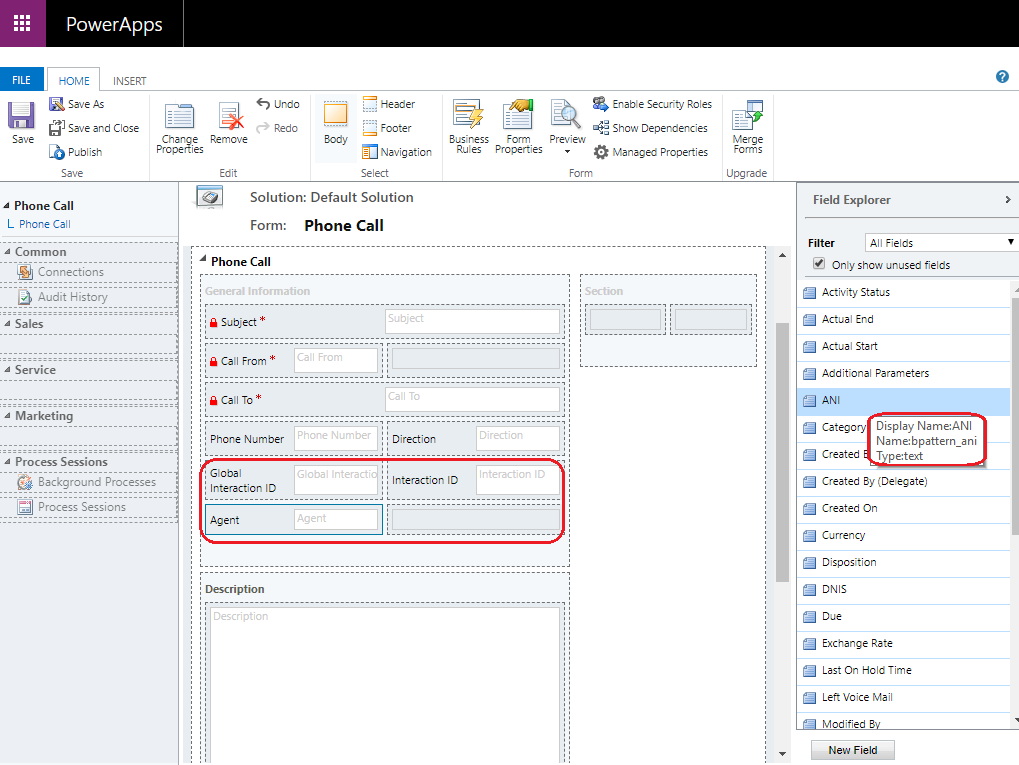
Task: Click the New Field button
Action: pyautogui.click(x=853, y=750)
